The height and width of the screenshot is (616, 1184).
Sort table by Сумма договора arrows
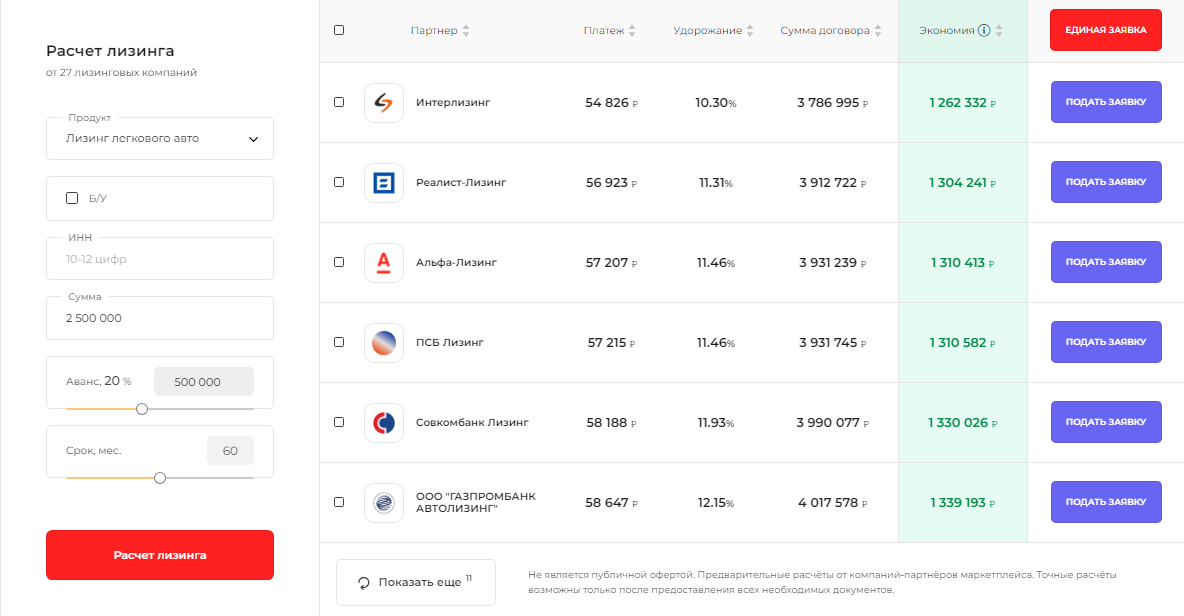877,30
